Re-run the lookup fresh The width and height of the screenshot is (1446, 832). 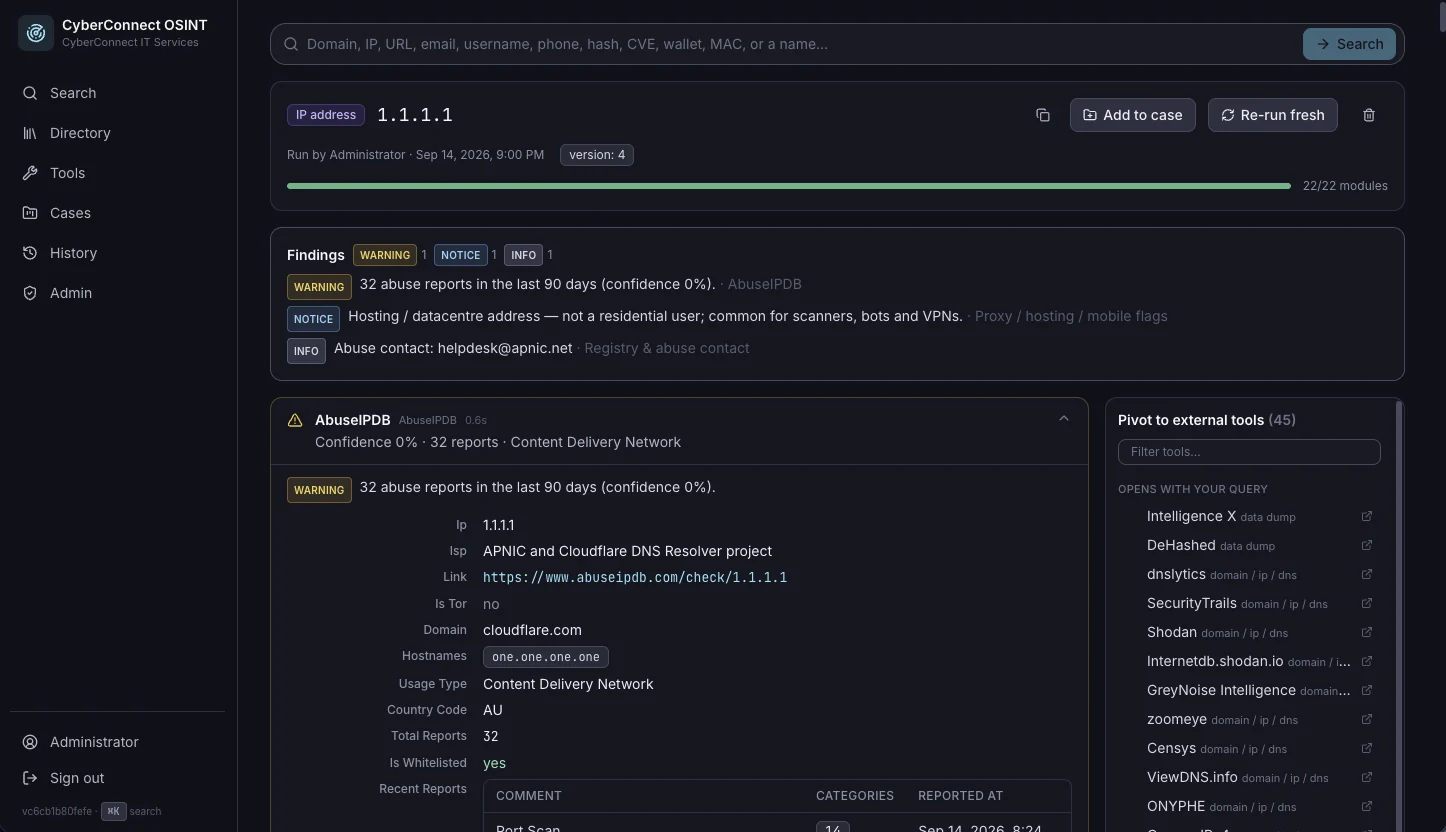pos(1272,115)
